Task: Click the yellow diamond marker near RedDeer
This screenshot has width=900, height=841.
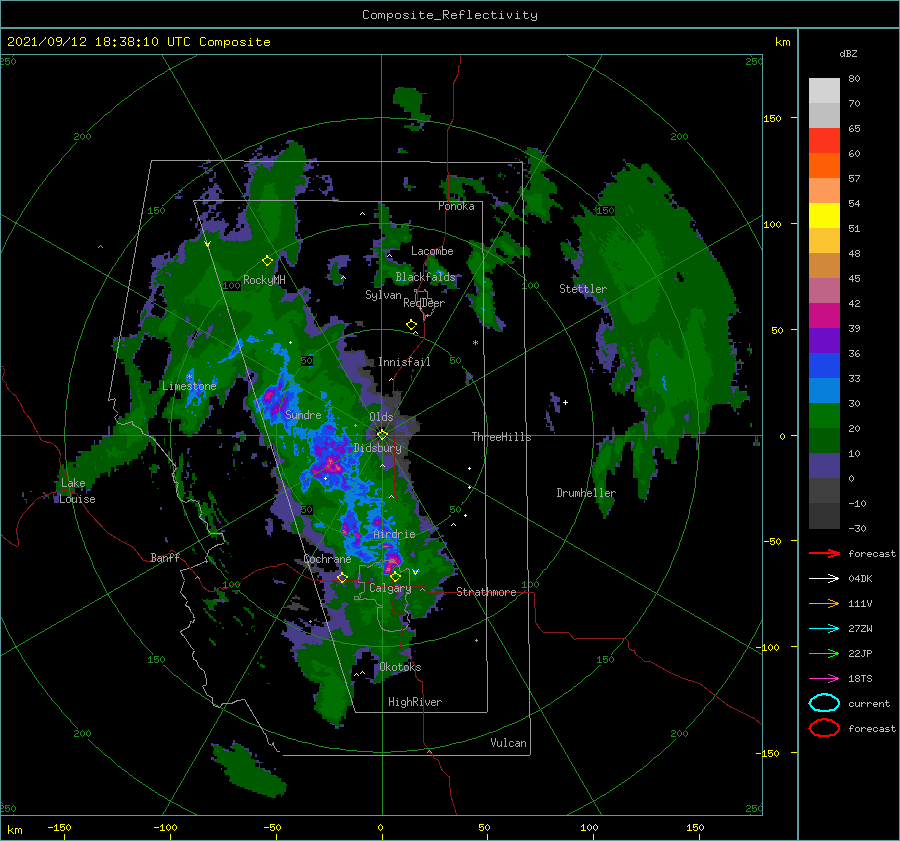Action: (x=411, y=325)
